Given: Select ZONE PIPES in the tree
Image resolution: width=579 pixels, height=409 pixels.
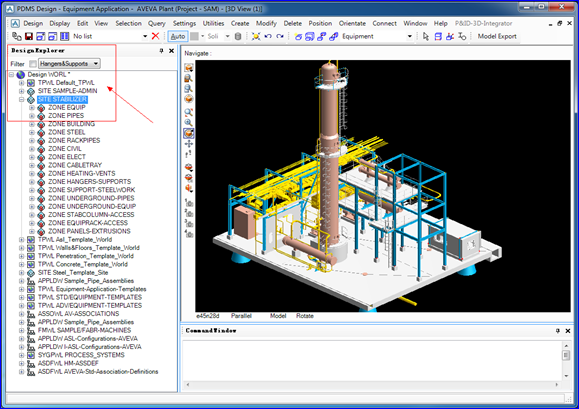Looking at the screenshot, I should pyautogui.click(x=66, y=116).
